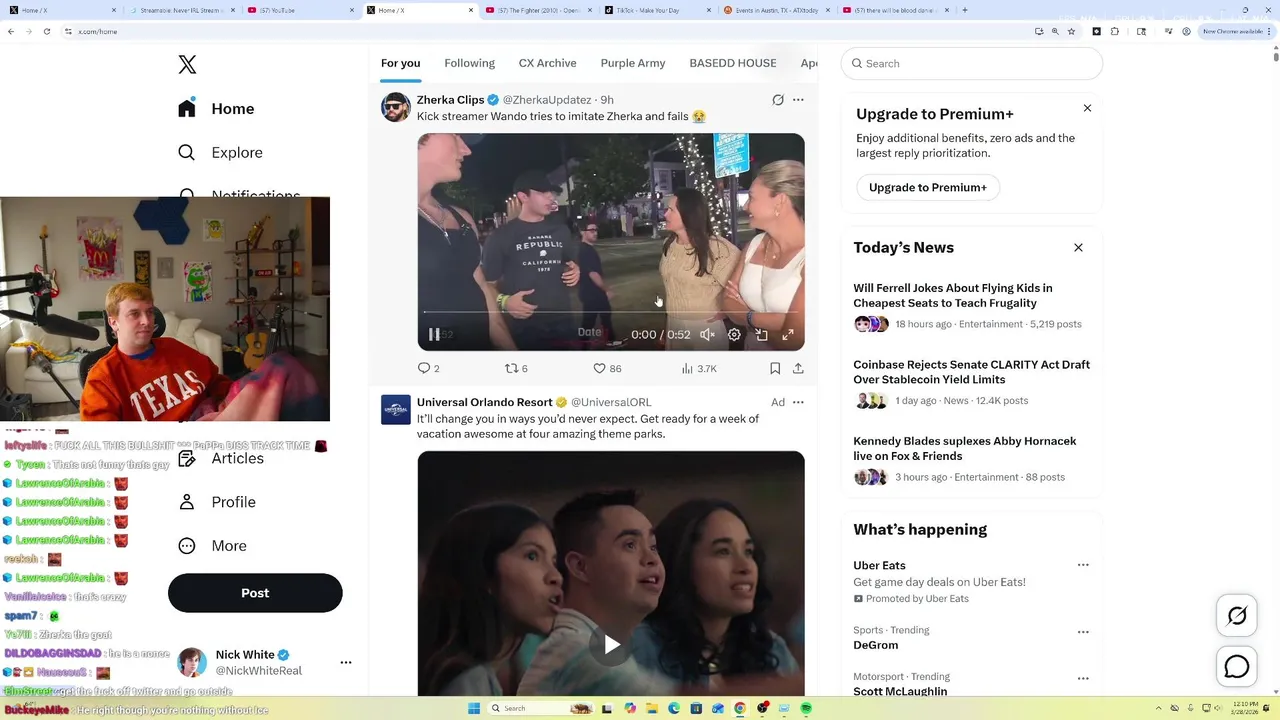Repost the Zerka Clips post
The width and height of the screenshot is (1280, 720).
point(516,368)
